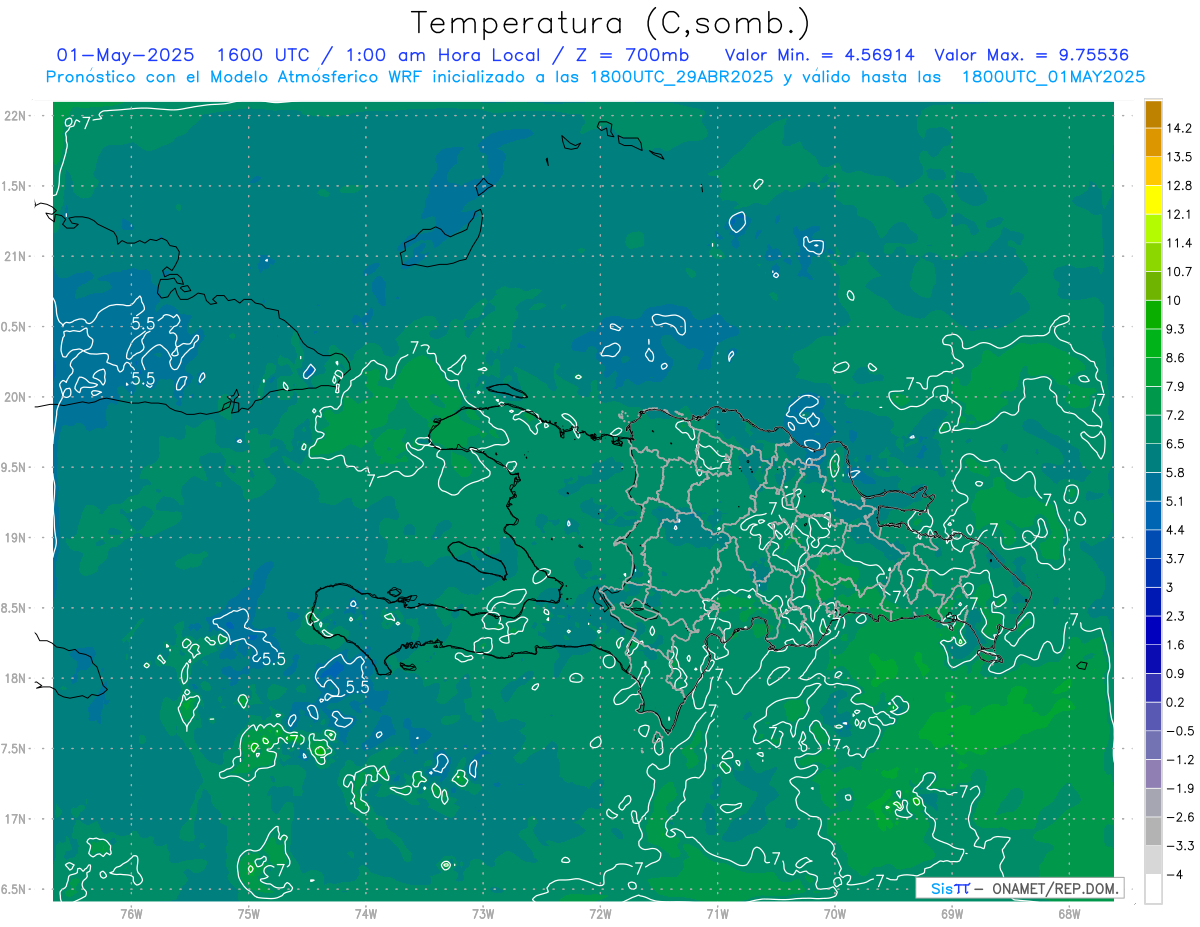1200x927 pixels.
Task: Click the colorbar label '14.2'
Action: tap(1179, 129)
